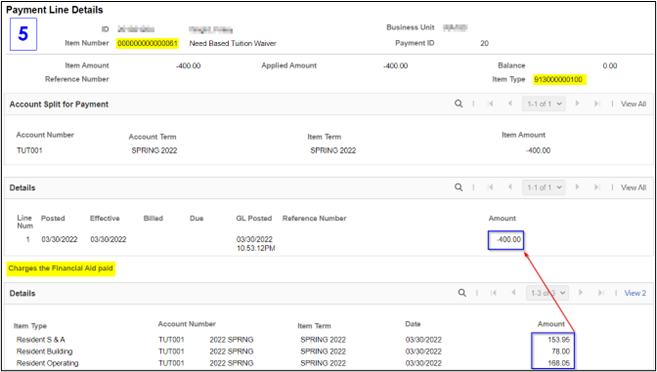657x372 pixels.
Task: Click search icon in lower Details section
Action: pos(462,293)
